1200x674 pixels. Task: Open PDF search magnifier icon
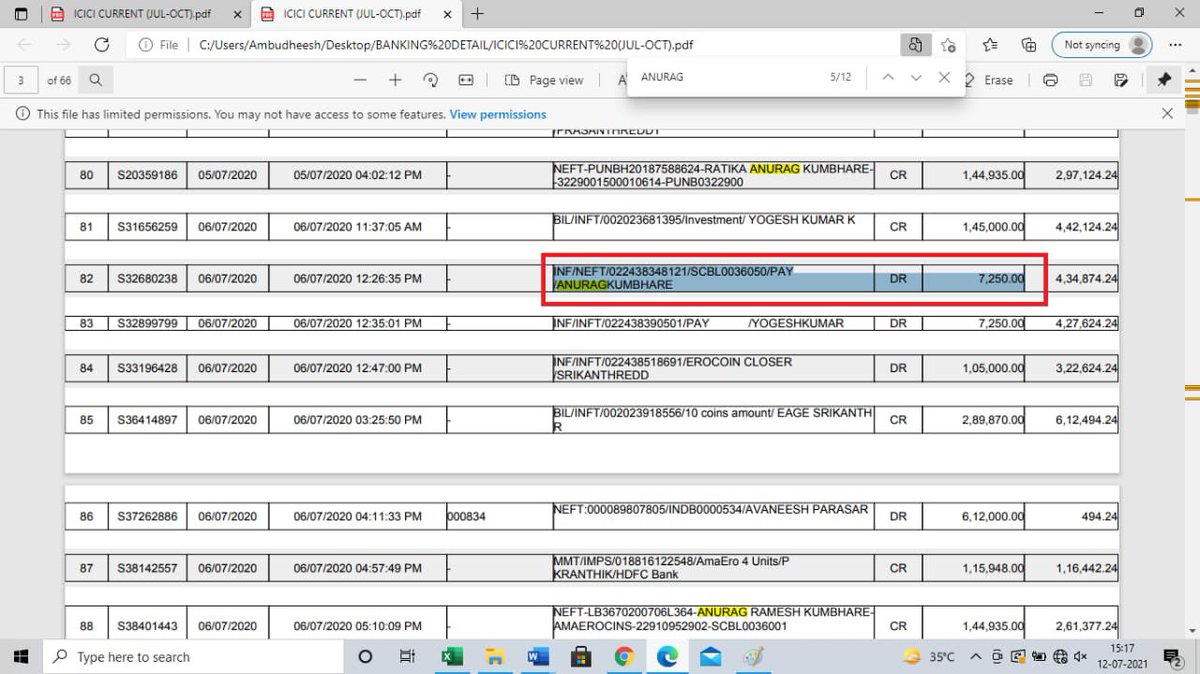[95, 80]
